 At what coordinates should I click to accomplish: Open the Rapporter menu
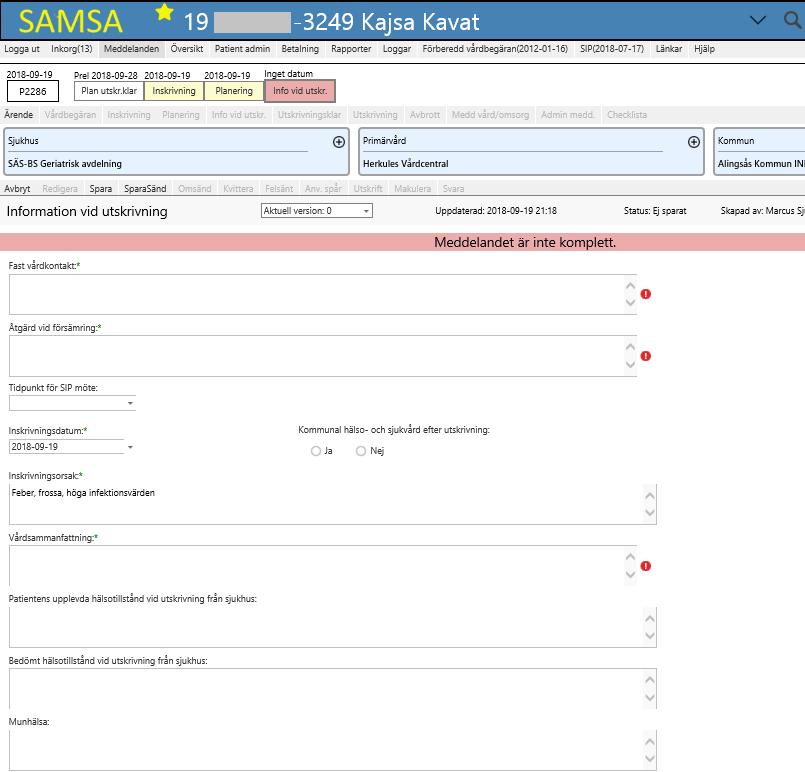point(351,49)
